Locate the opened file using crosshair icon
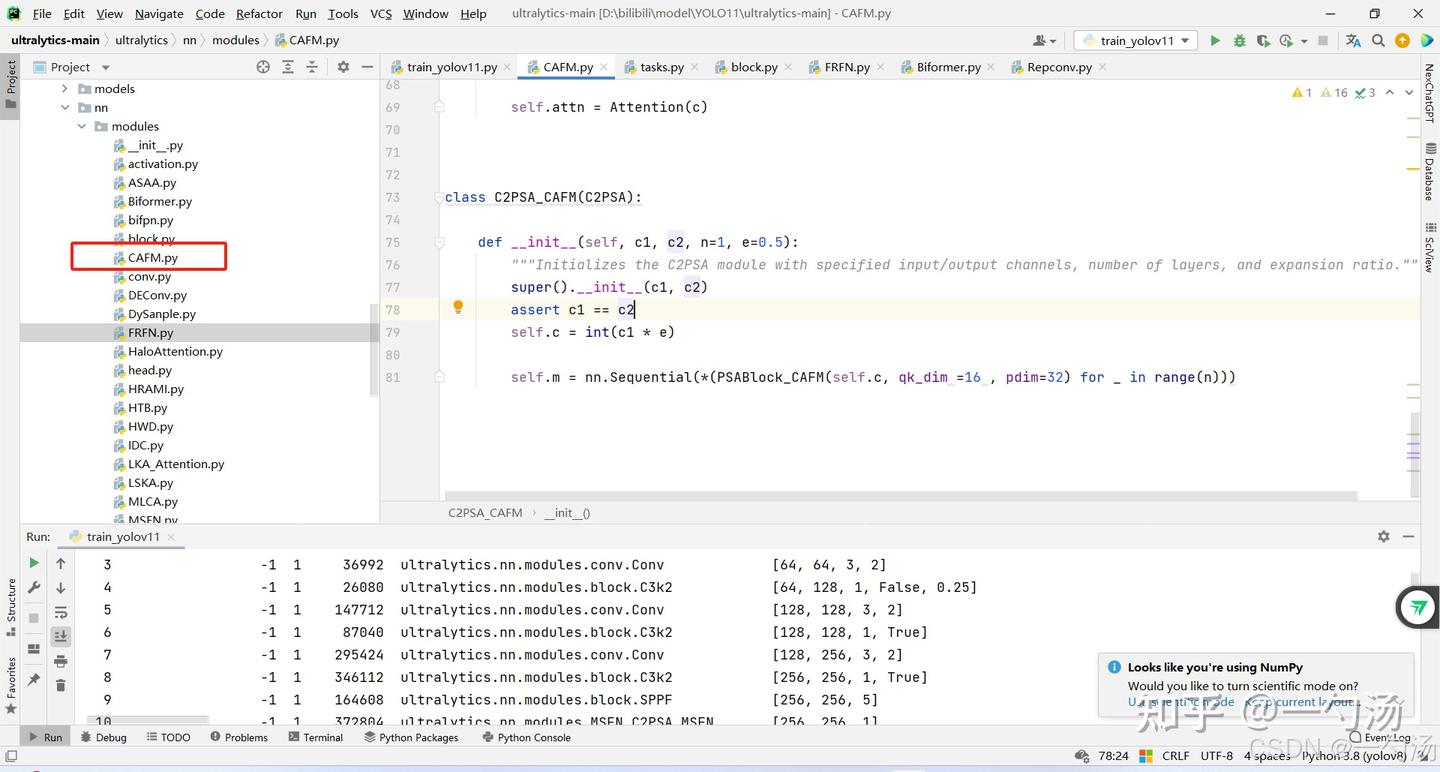The width and height of the screenshot is (1440, 772). coord(263,67)
